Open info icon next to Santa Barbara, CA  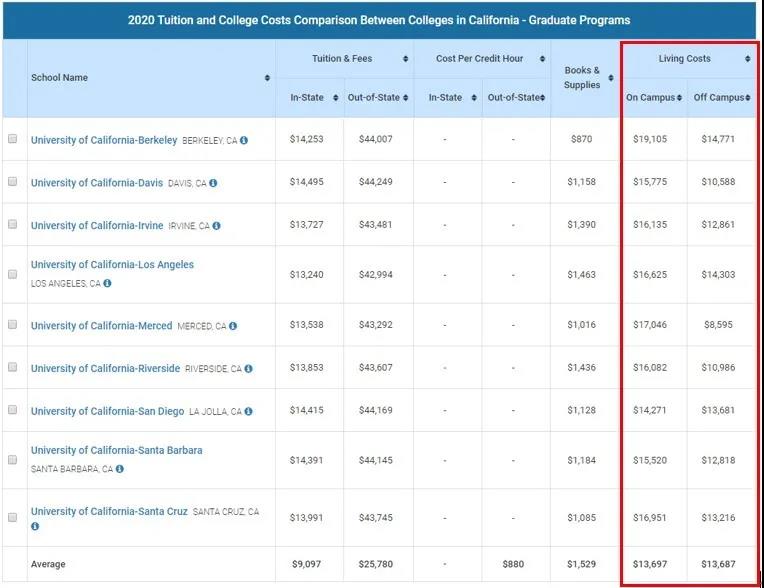pyautogui.click(x=119, y=469)
